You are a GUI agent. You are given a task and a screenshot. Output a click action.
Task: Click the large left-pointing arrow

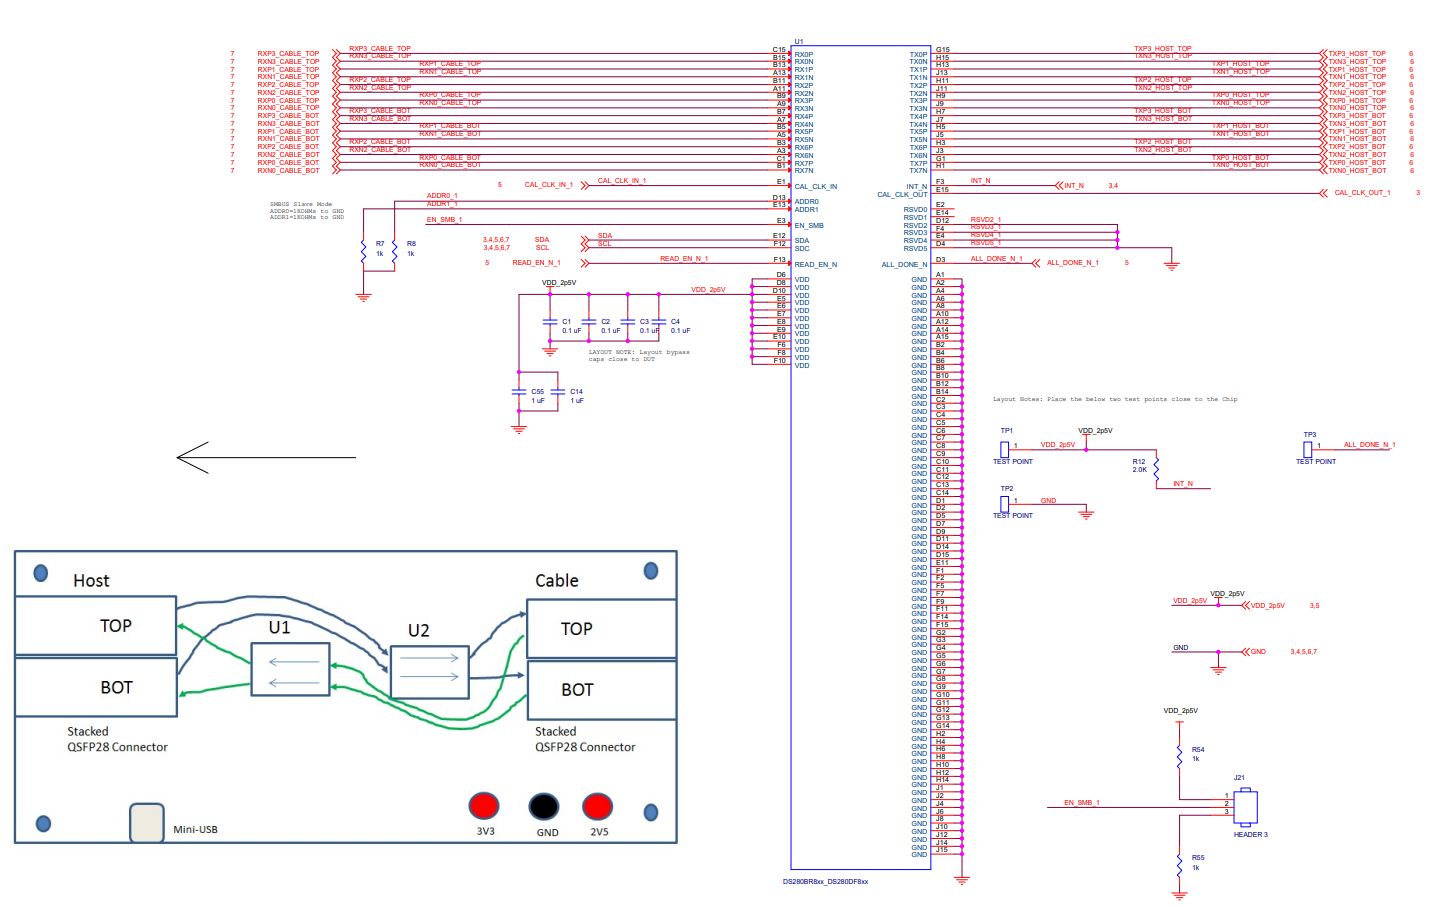coord(265,457)
